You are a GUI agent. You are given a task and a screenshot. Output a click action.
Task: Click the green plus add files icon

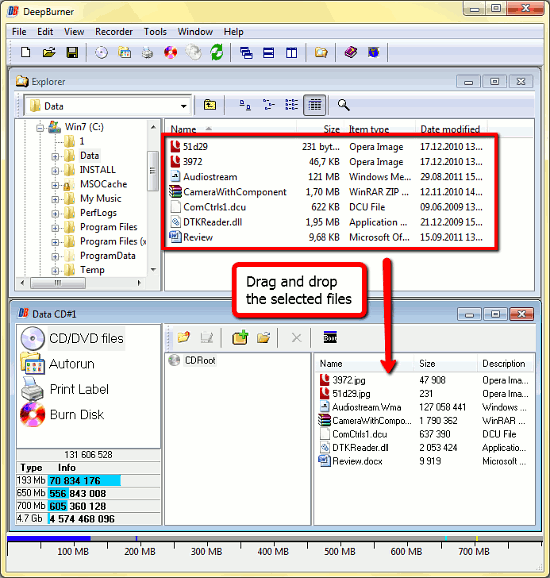(240, 337)
